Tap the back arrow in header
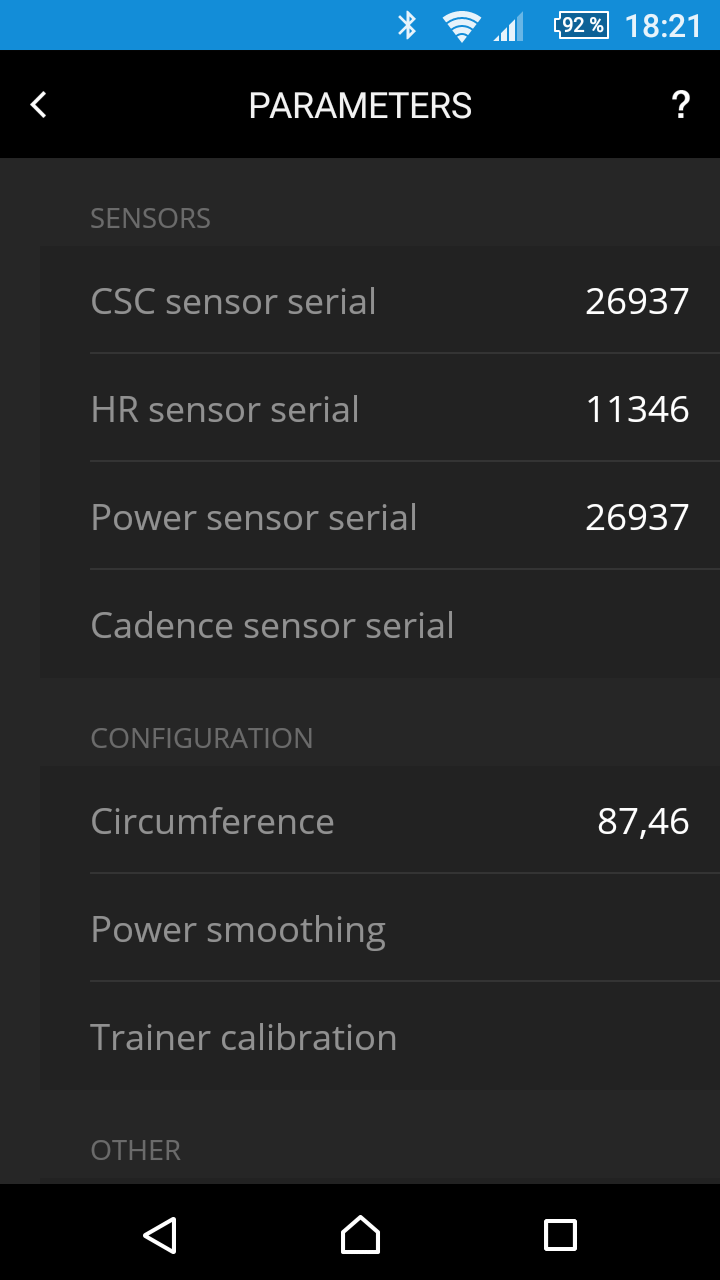 (x=39, y=105)
